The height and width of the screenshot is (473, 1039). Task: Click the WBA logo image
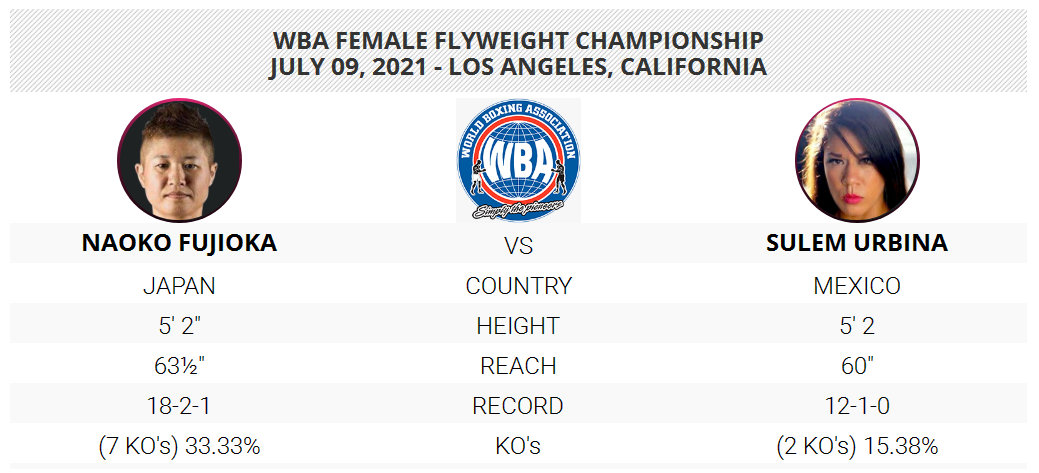518,160
